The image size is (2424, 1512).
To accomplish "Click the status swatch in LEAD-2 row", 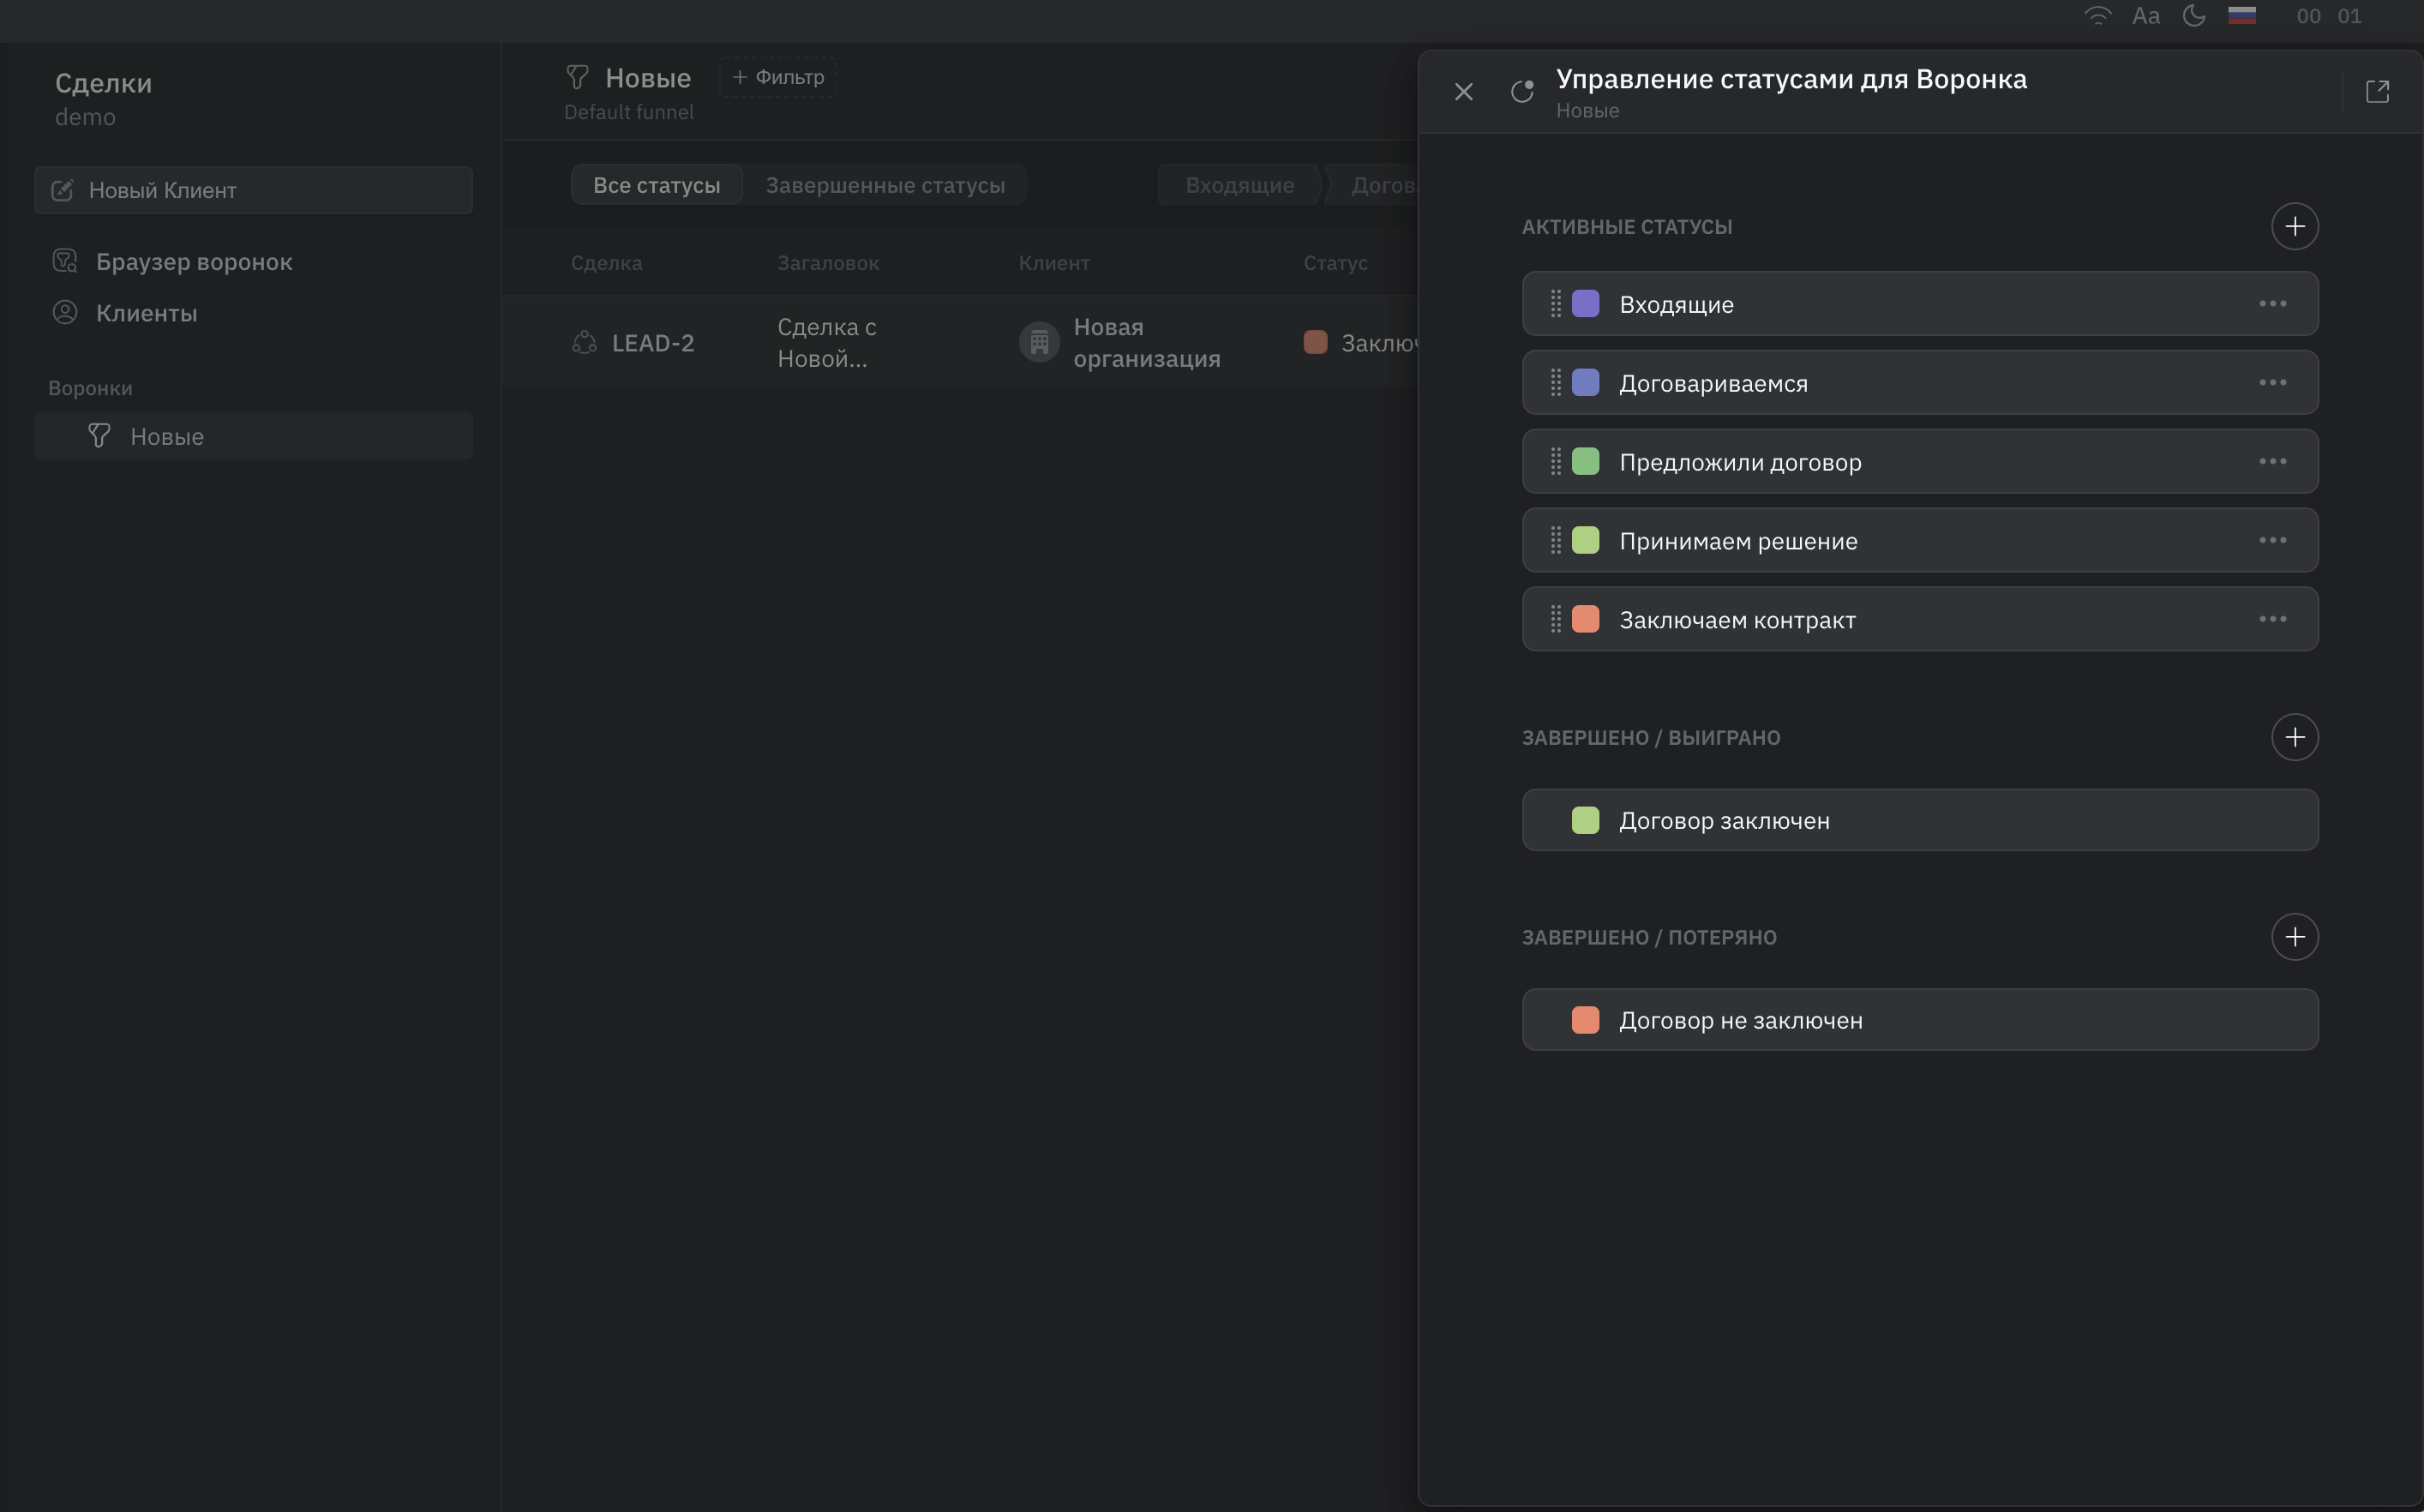I will coord(1315,342).
